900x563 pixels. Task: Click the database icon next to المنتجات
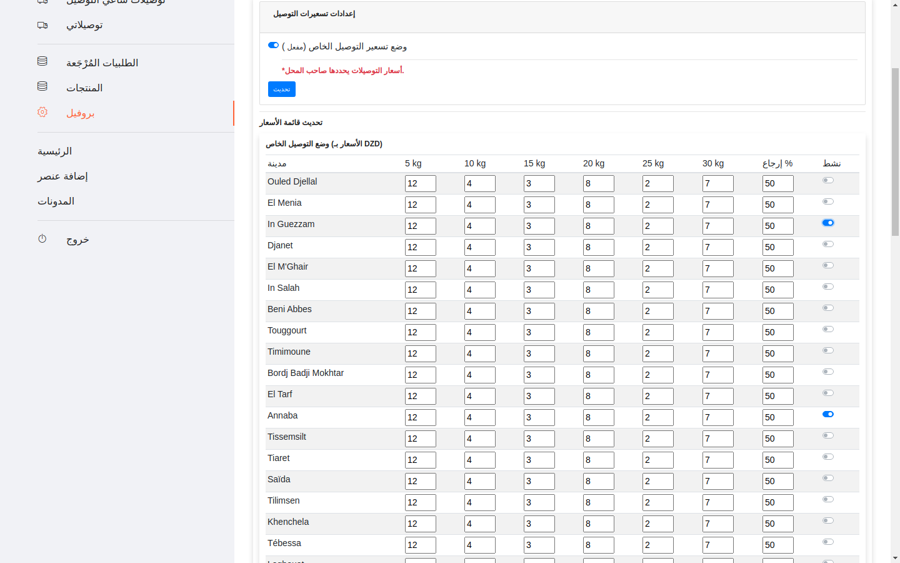pos(42,87)
